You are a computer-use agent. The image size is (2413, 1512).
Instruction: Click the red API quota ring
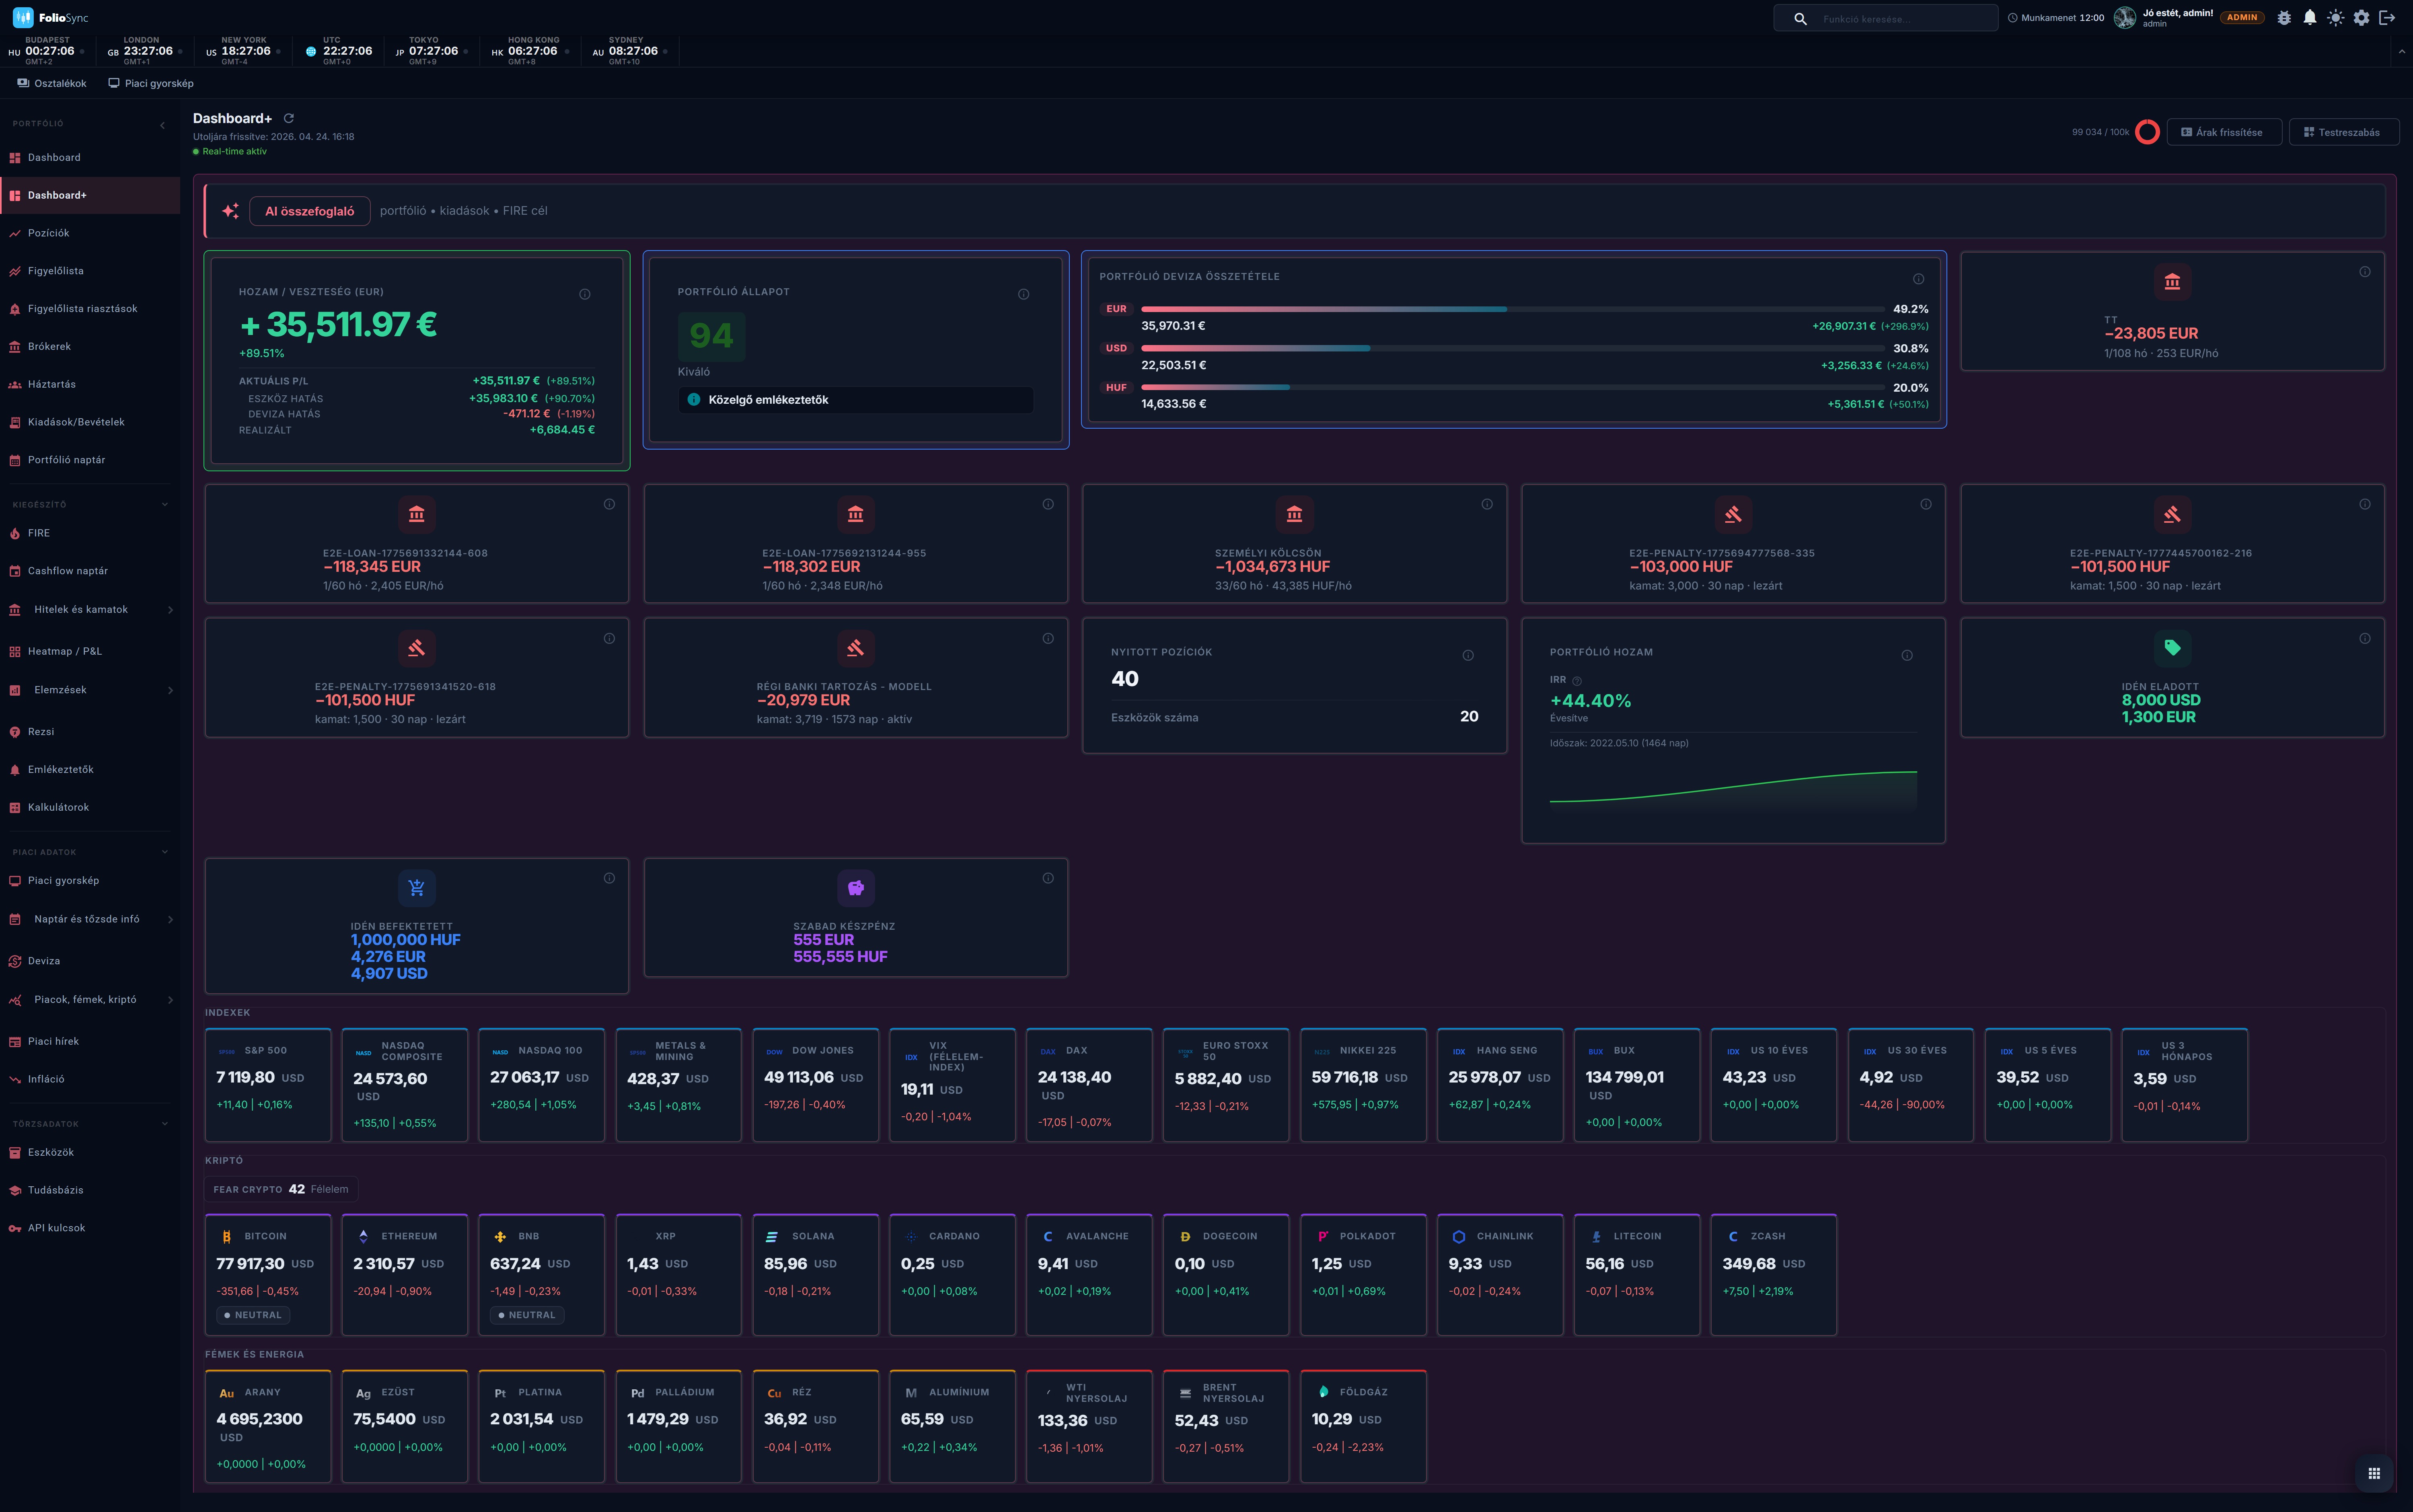click(x=2147, y=132)
